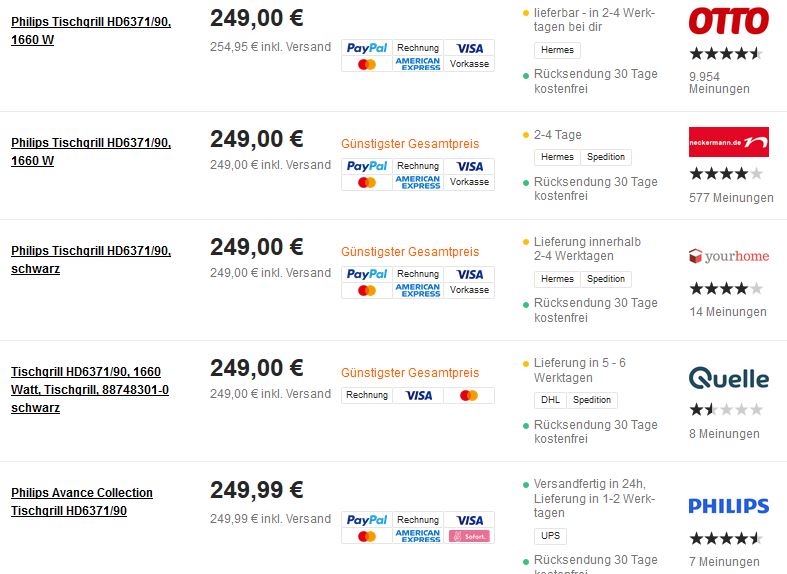Click the OTTO shop logo
Viewport: 787px width, 574px height.
tap(728, 21)
